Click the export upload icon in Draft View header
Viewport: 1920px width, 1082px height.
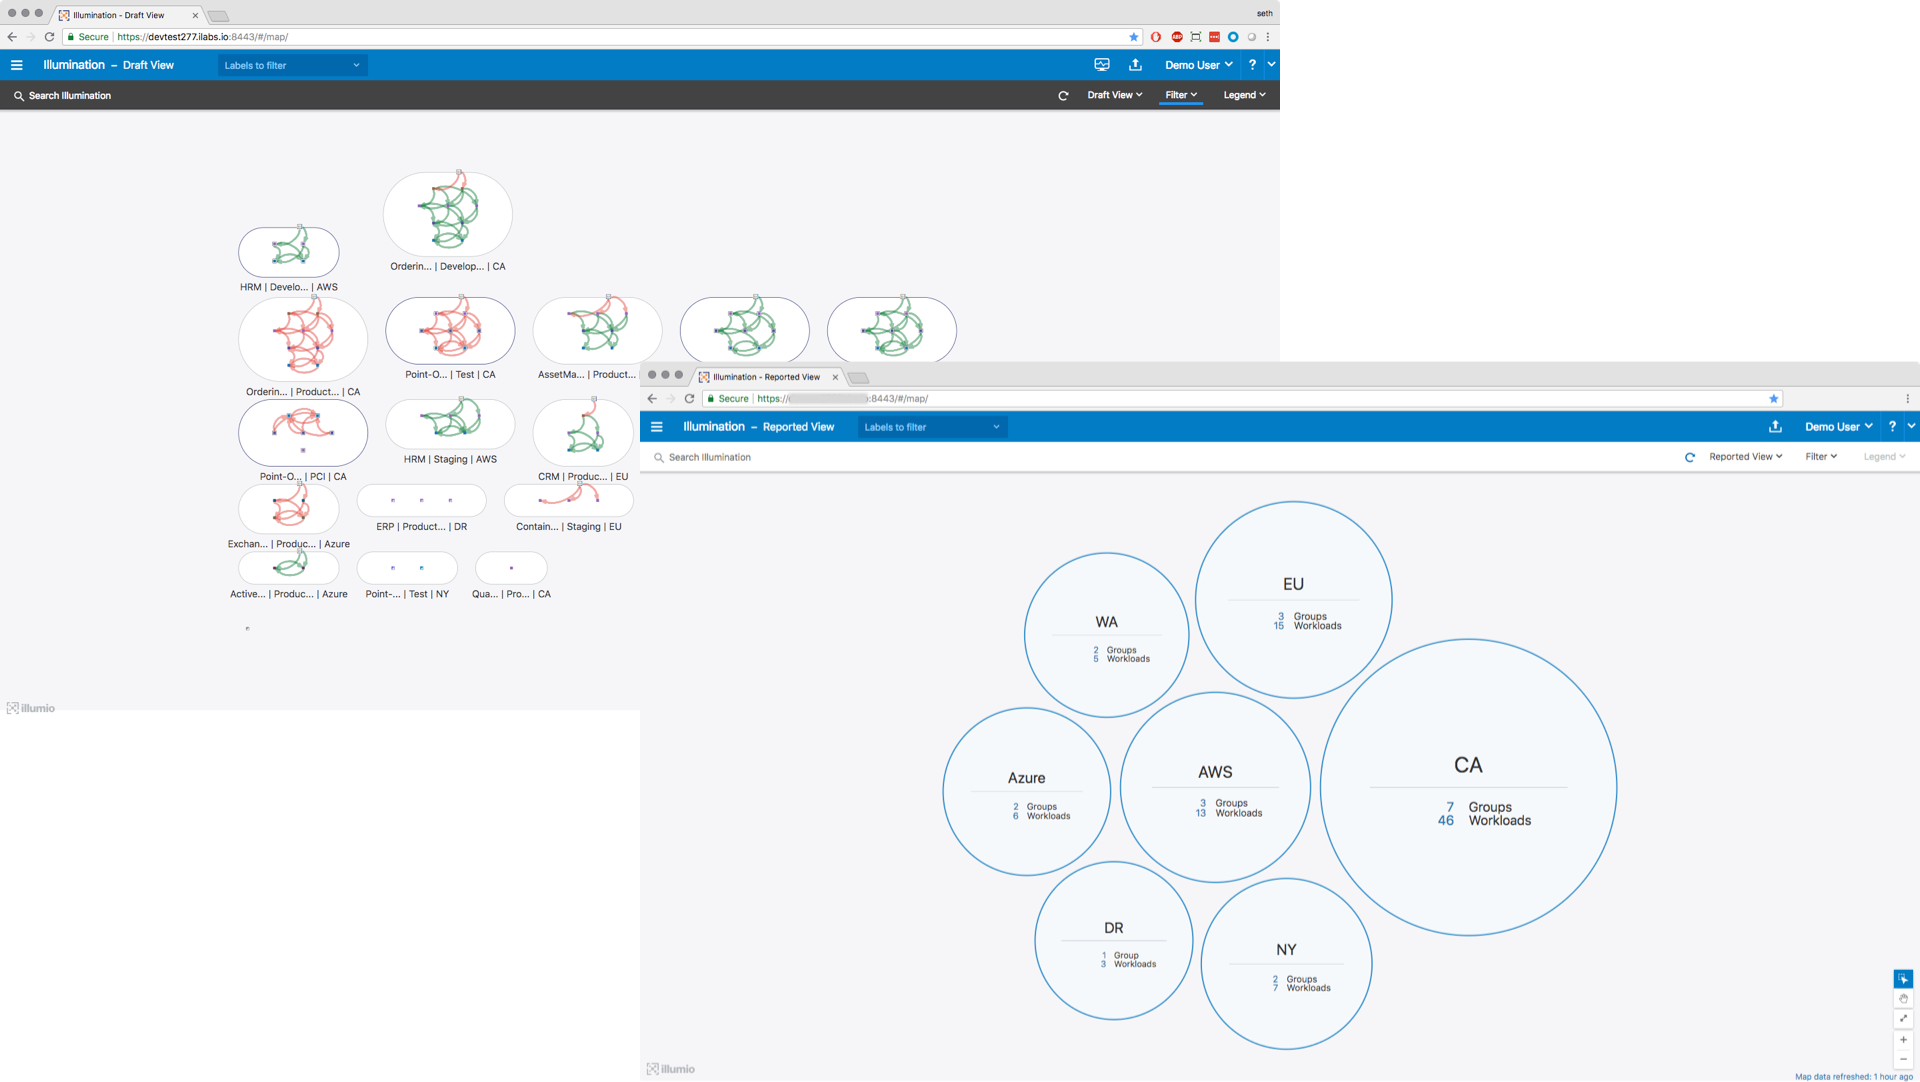[x=1136, y=65]
